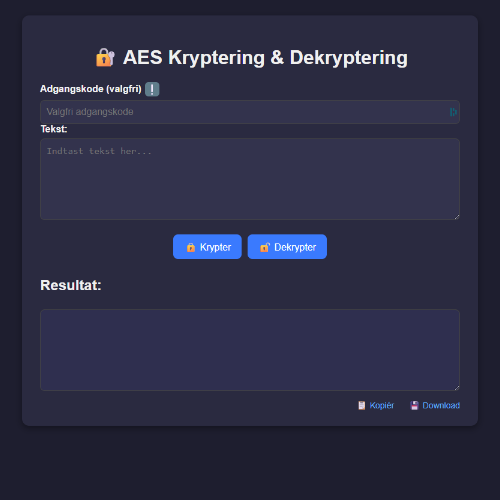
Task: Click the Dekrypter button
Action: pyautogui.click(x=287, y=247)
